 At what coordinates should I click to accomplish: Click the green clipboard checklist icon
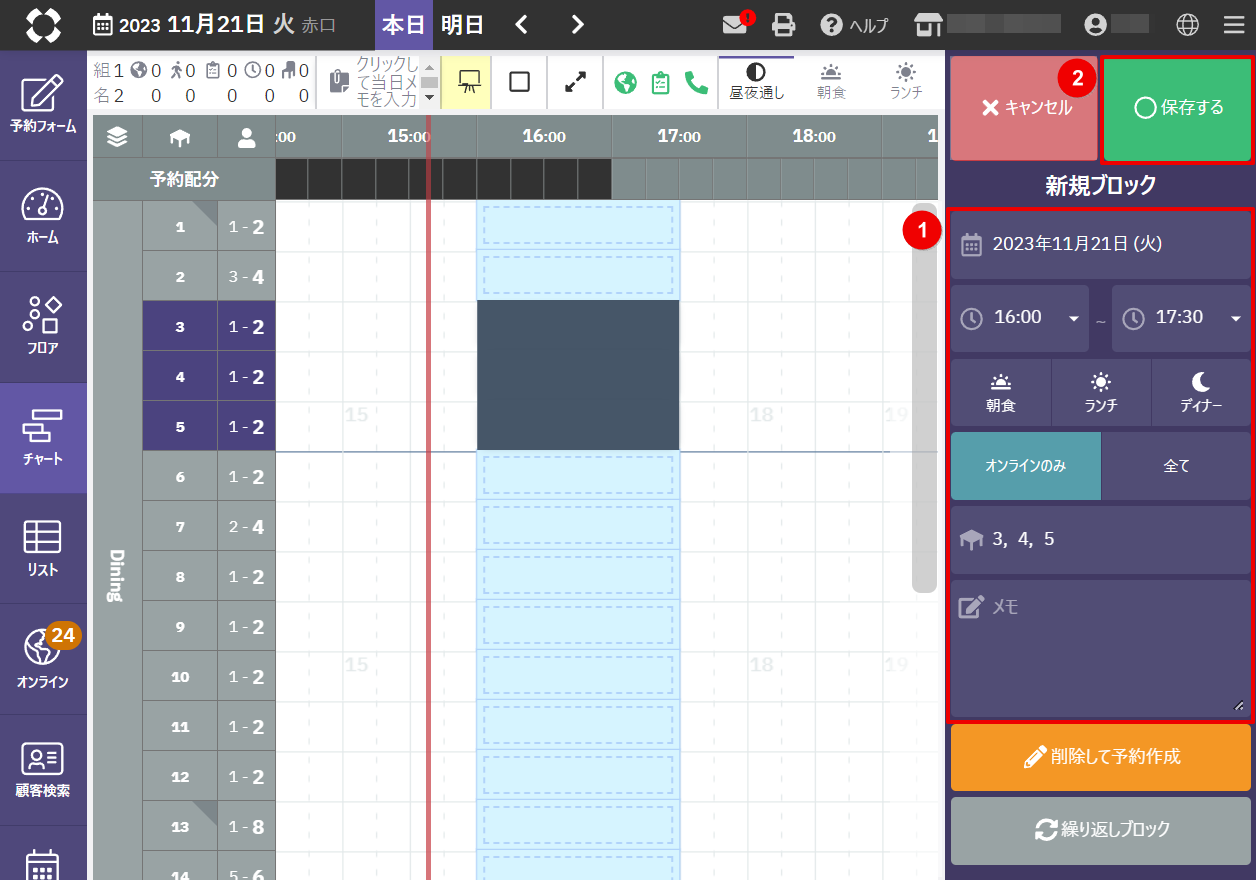click(x=660, y=82)
